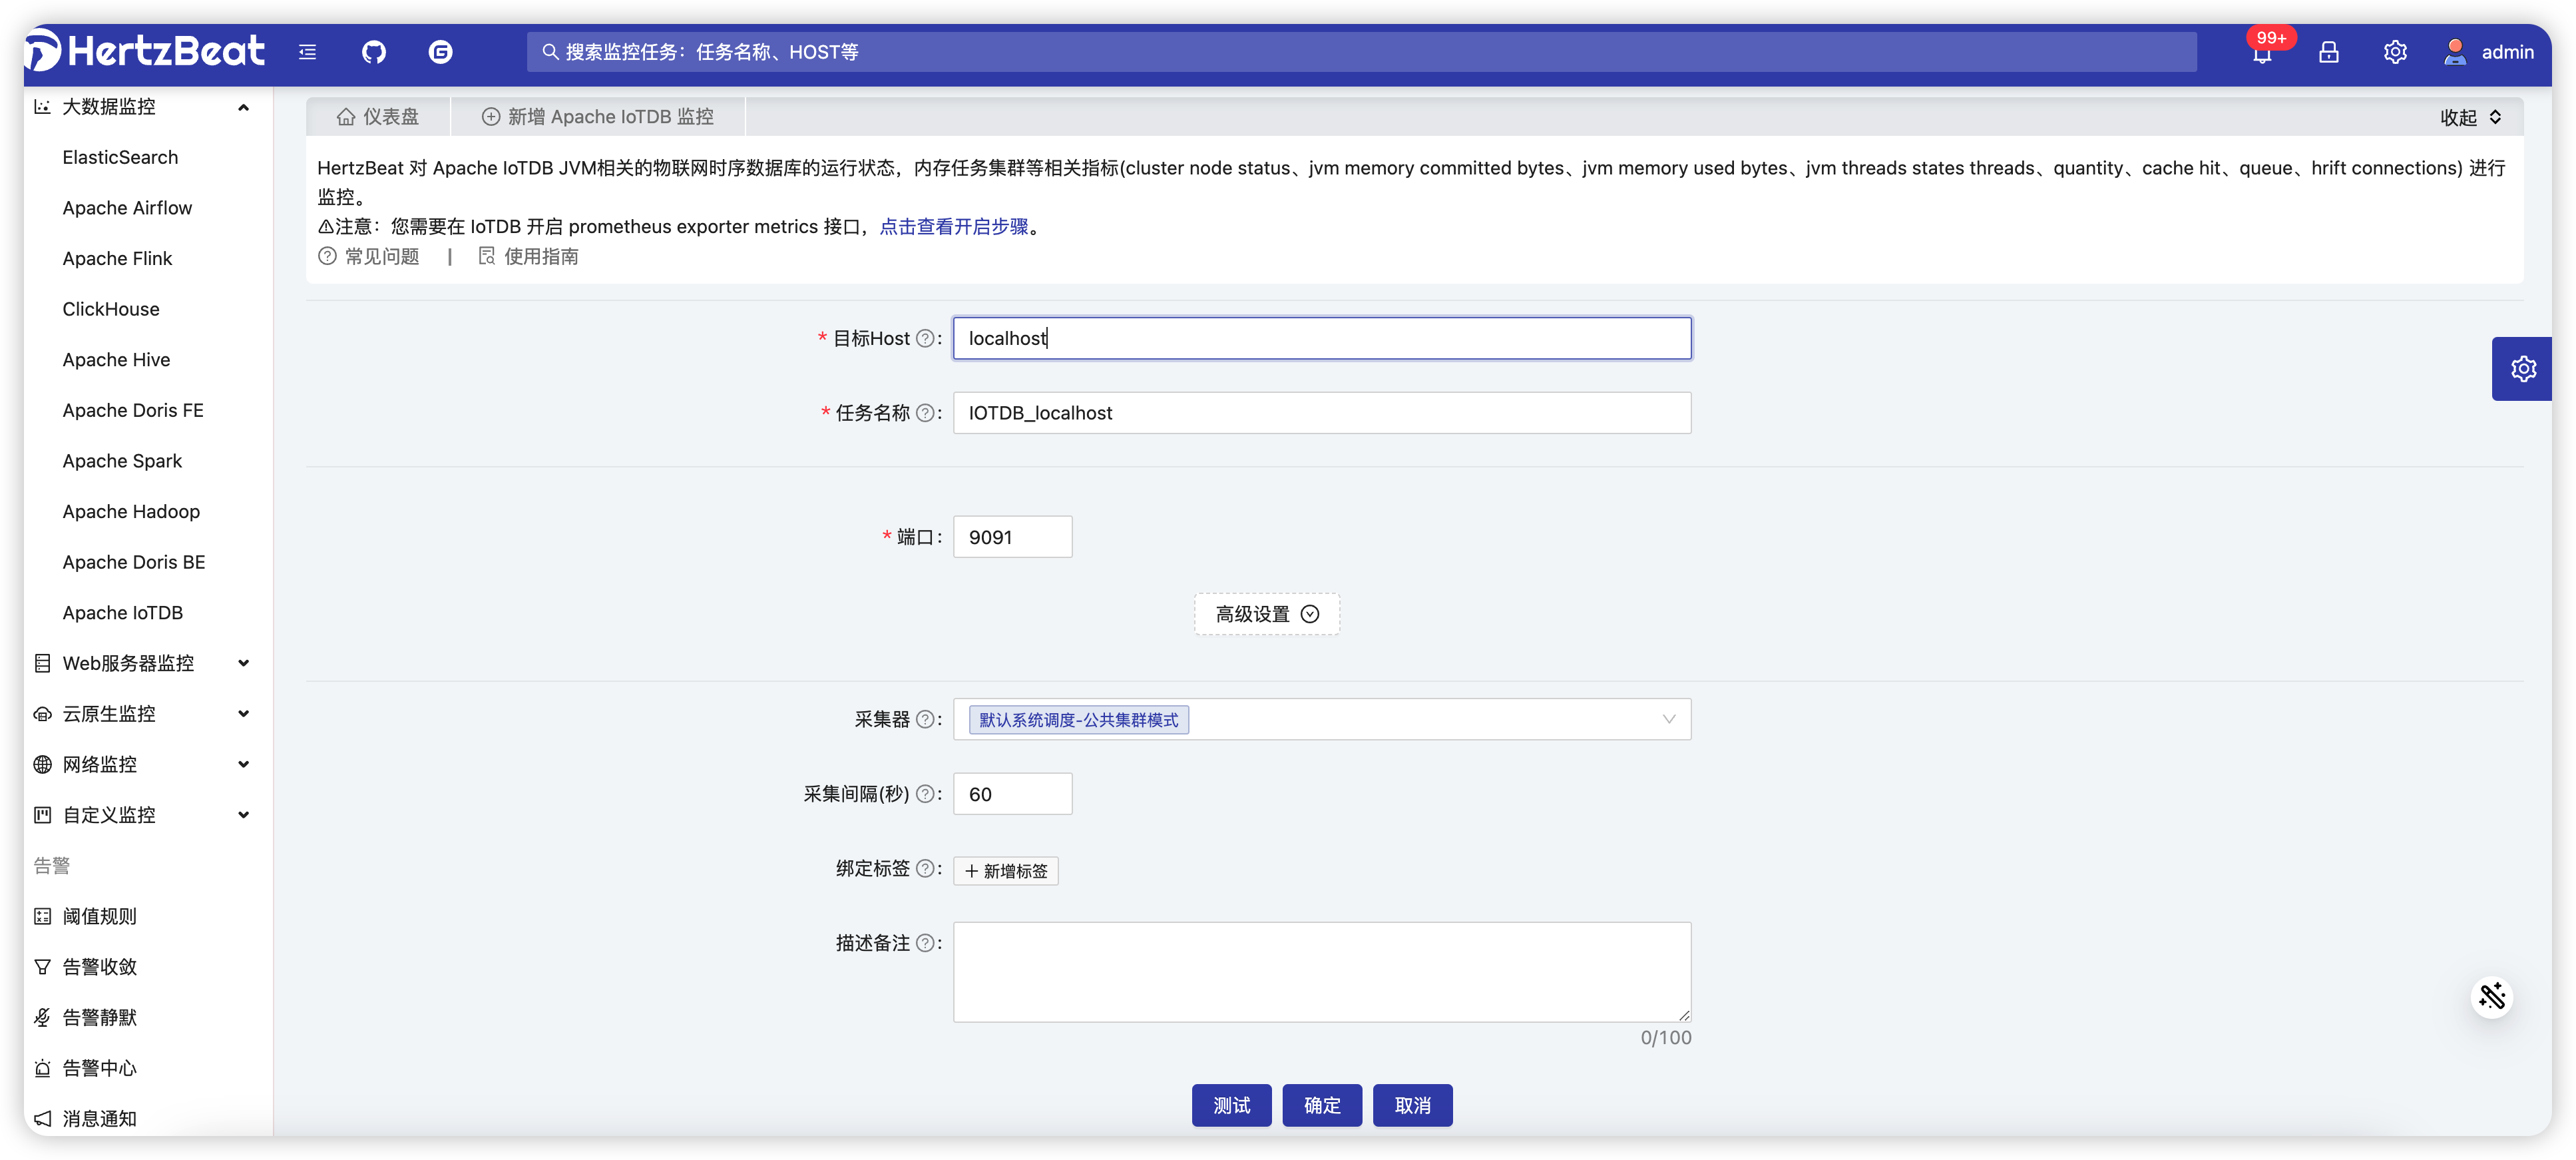Toggle the sidebar collapse menu icon
The height and width of the screenshot is (1160, 2576).
[x=307, y=52]
